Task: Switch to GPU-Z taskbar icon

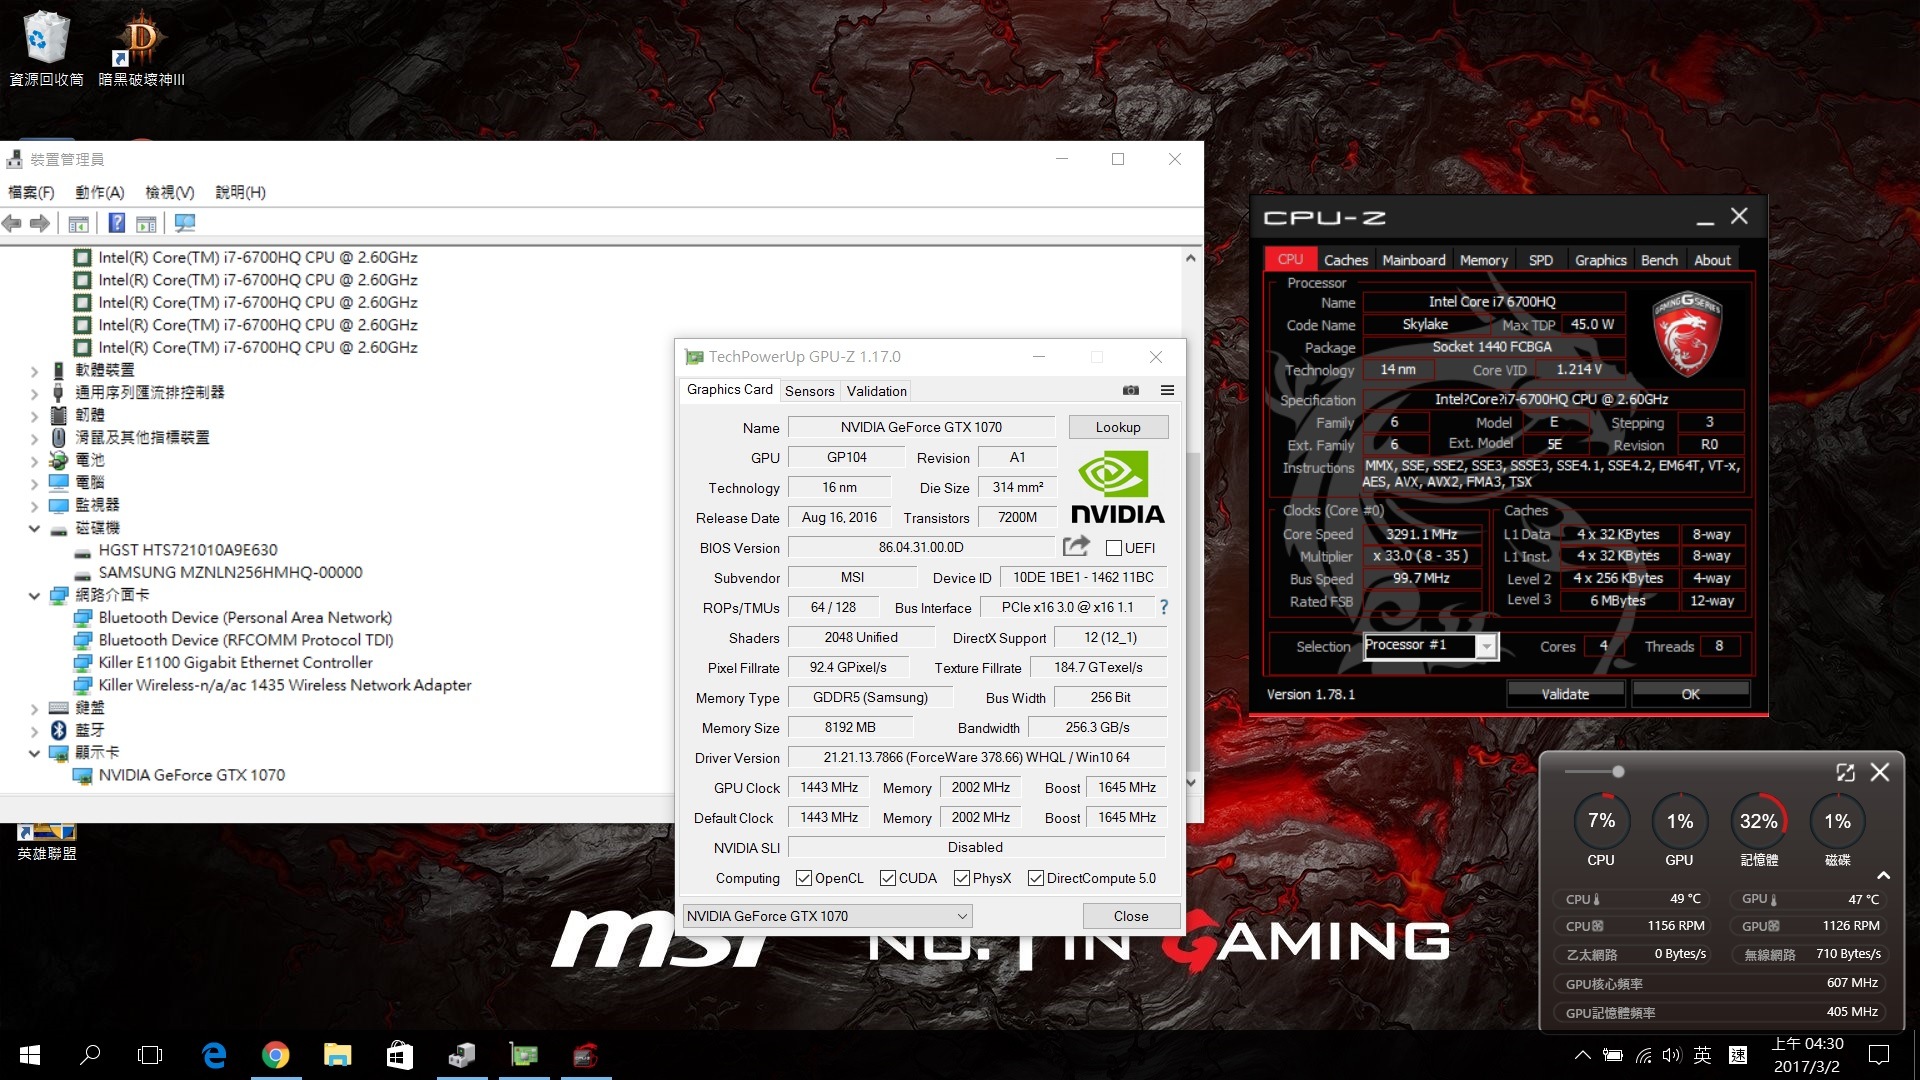Action: pyautogui.click(x=524, y=1055)
